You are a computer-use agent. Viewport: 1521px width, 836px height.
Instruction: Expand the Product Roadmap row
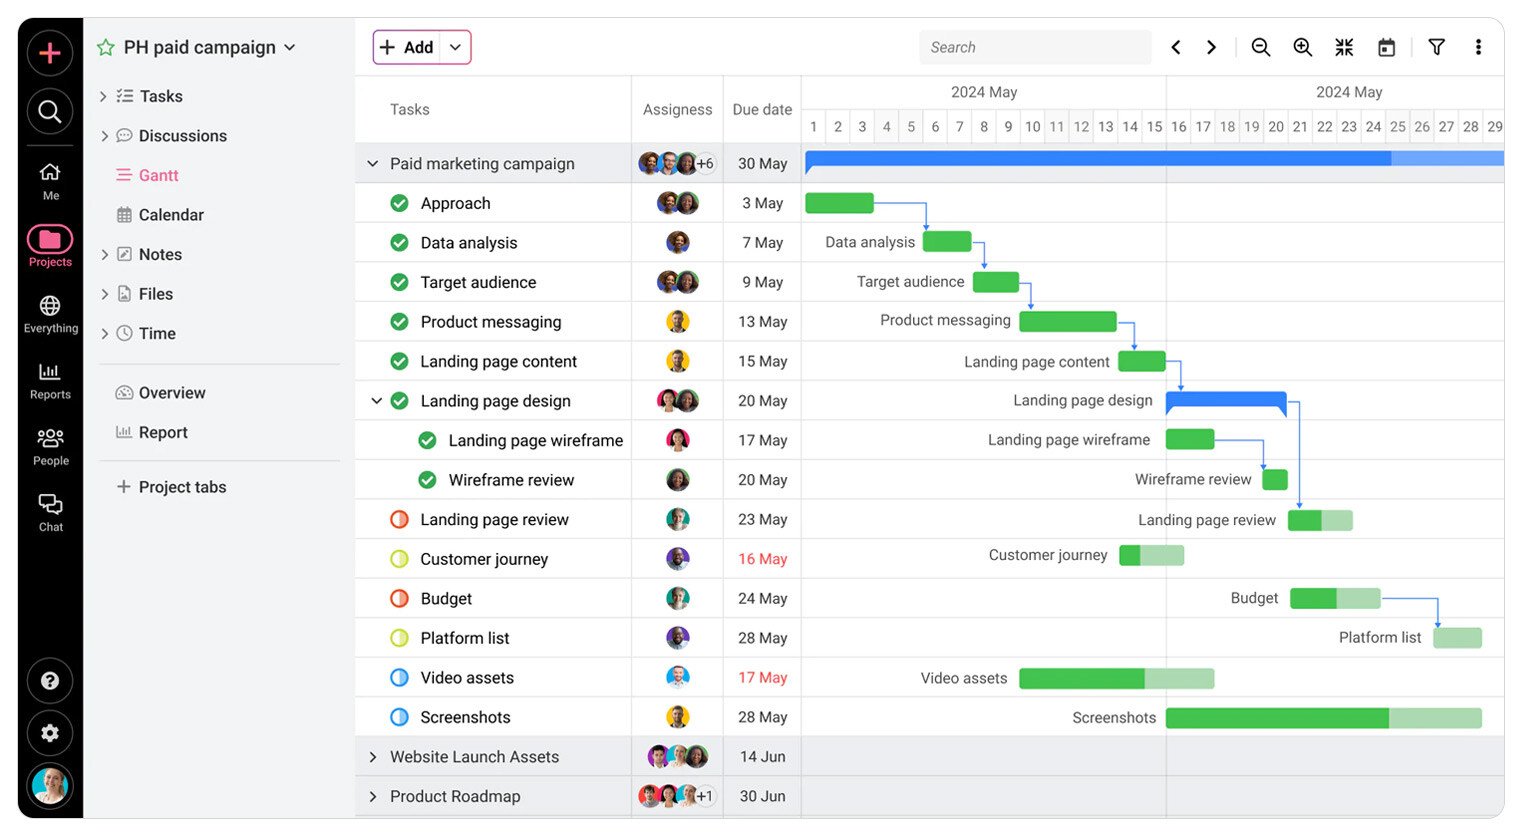coord(373,796)
